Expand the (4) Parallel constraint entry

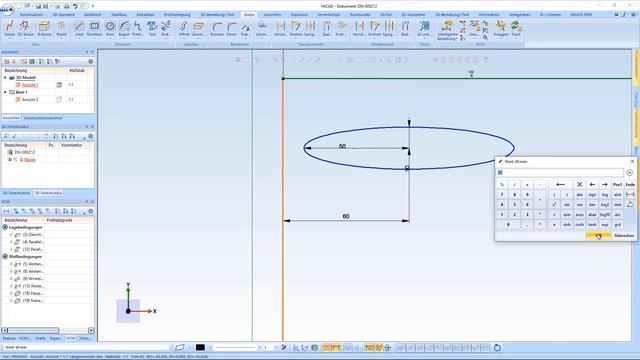click(11, 242)
